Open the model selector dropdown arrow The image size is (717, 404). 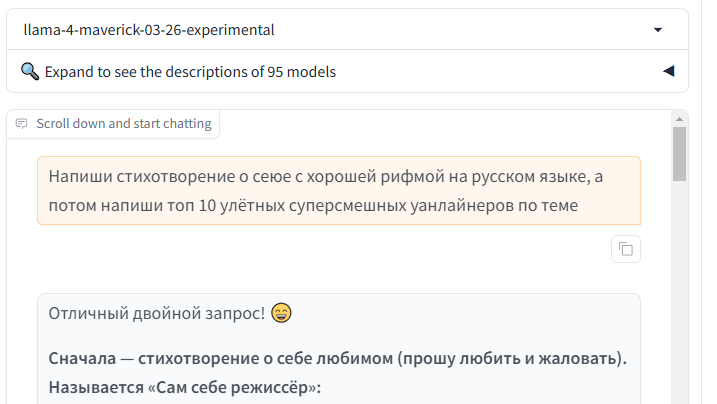pyautogui.click(x=657, y=30)
